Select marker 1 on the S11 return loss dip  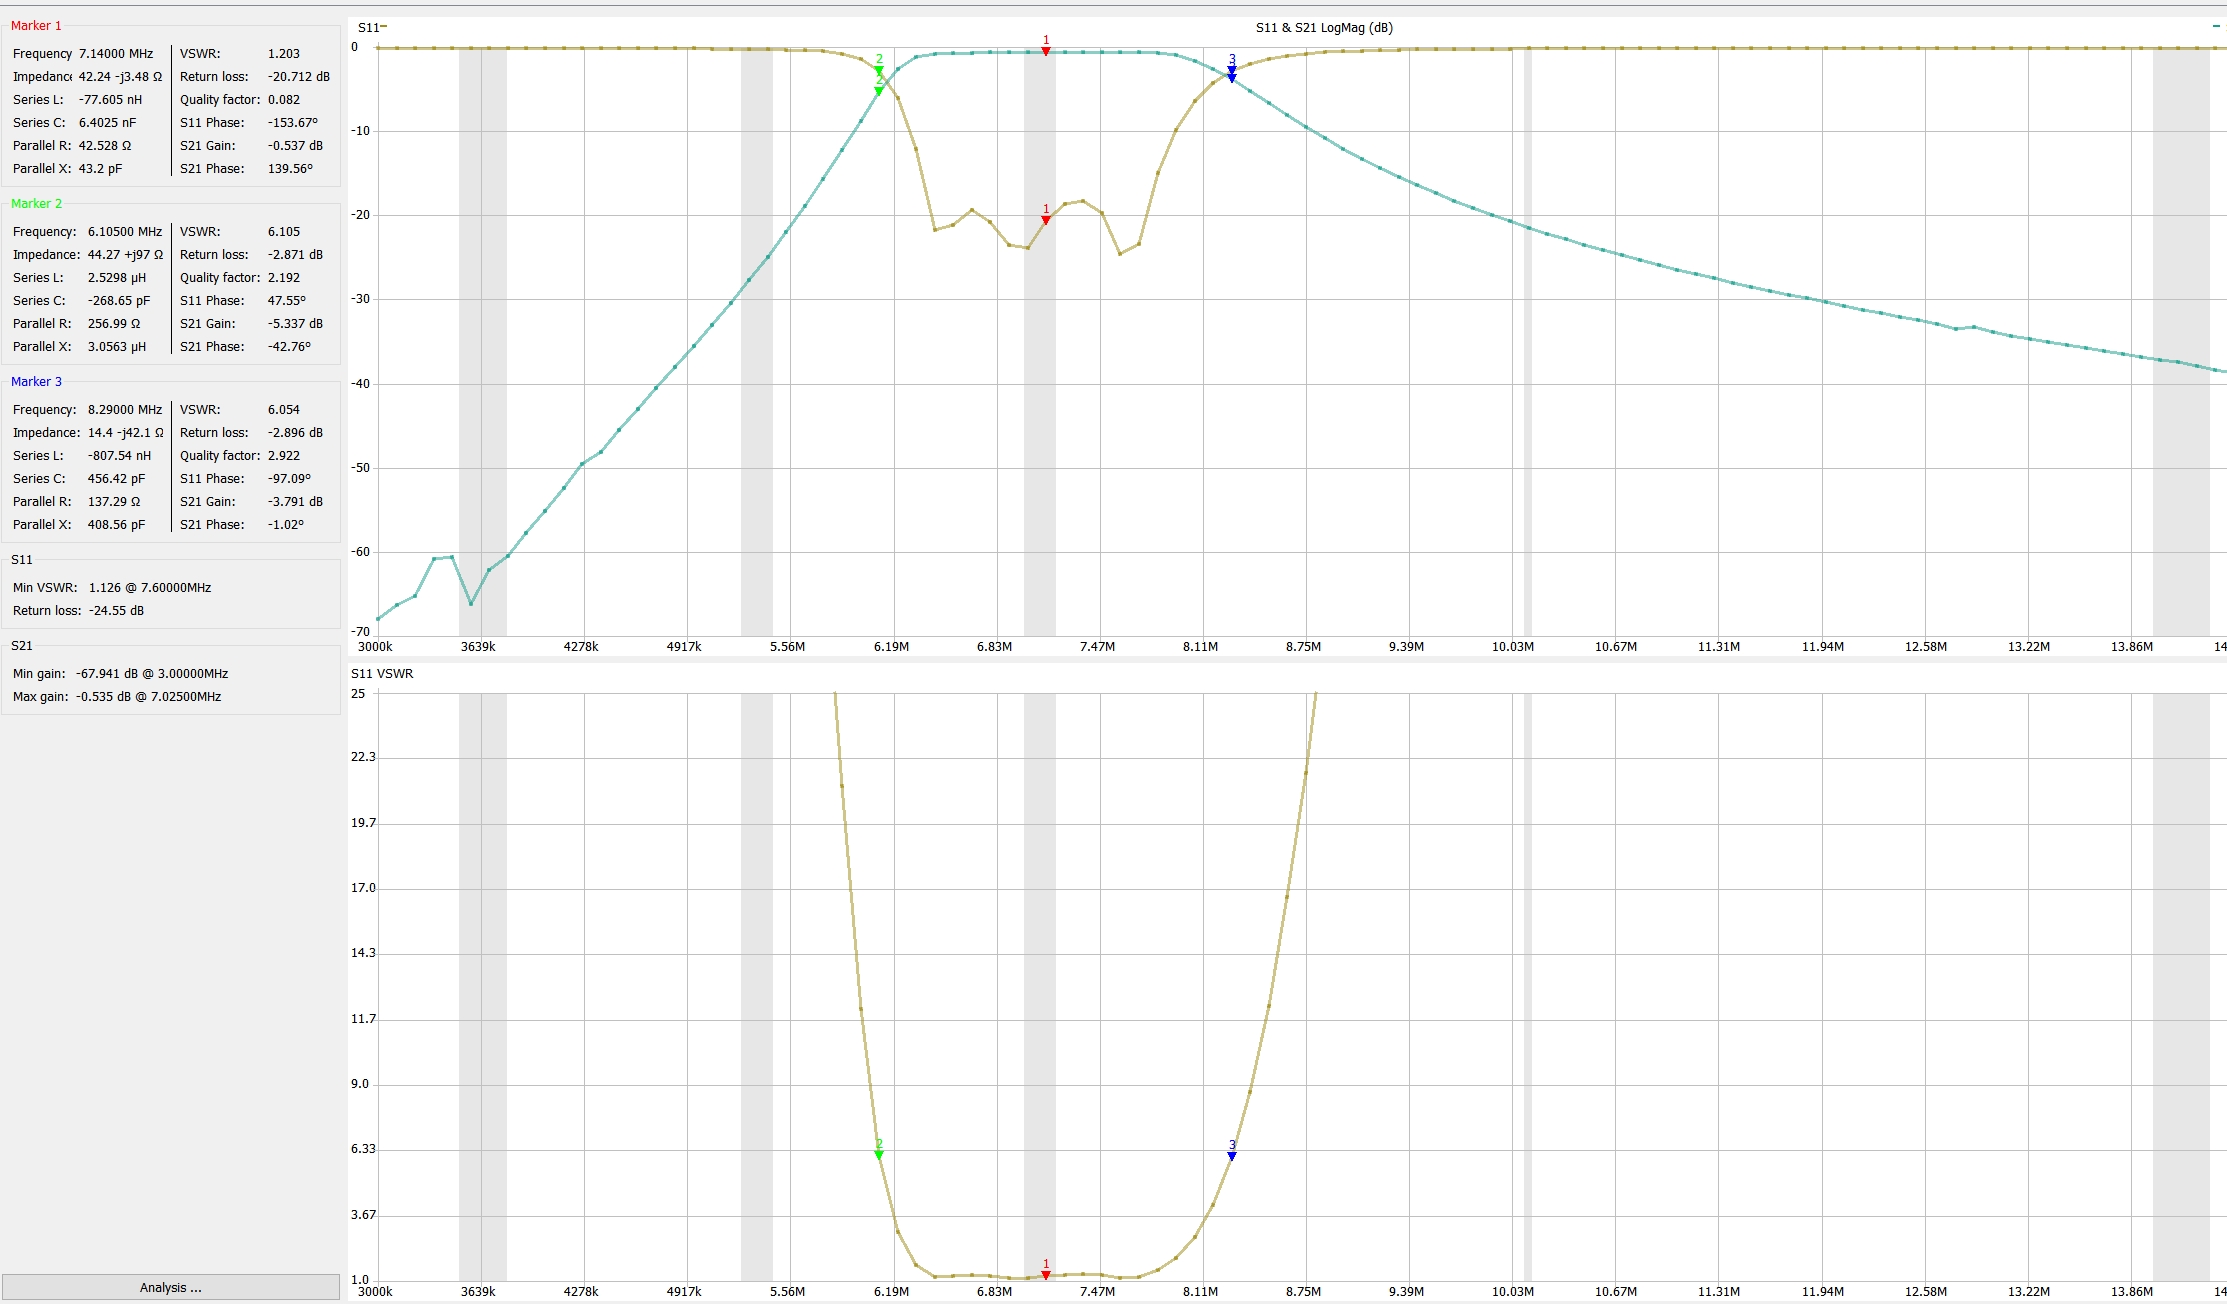1046,219
